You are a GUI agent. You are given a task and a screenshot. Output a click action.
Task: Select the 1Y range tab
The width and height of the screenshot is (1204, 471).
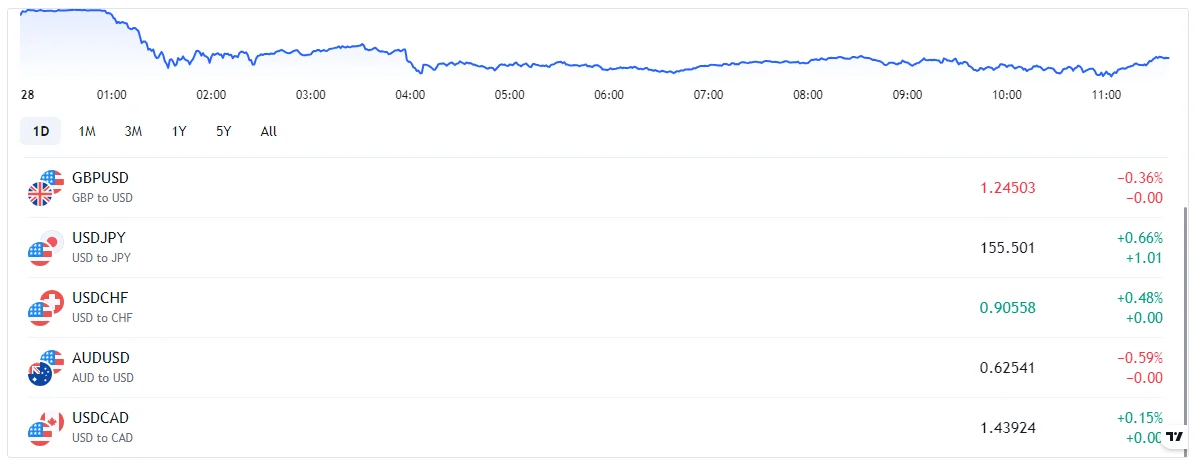click(x=179, y=131)
